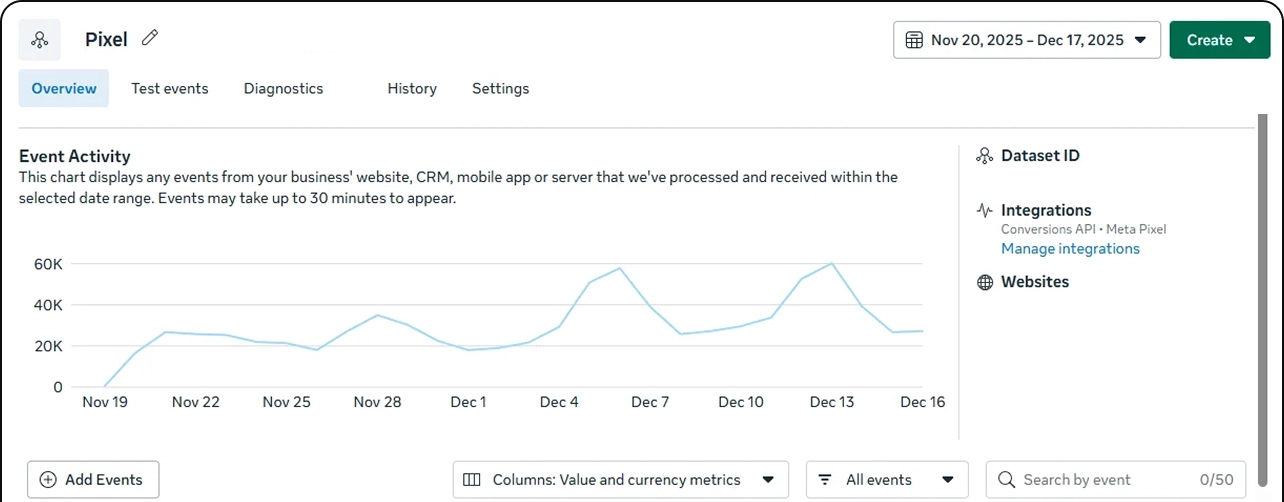Click the Dataset ID icon
This screenshot has height=502, width=1284.
click(x=985, y=156)
